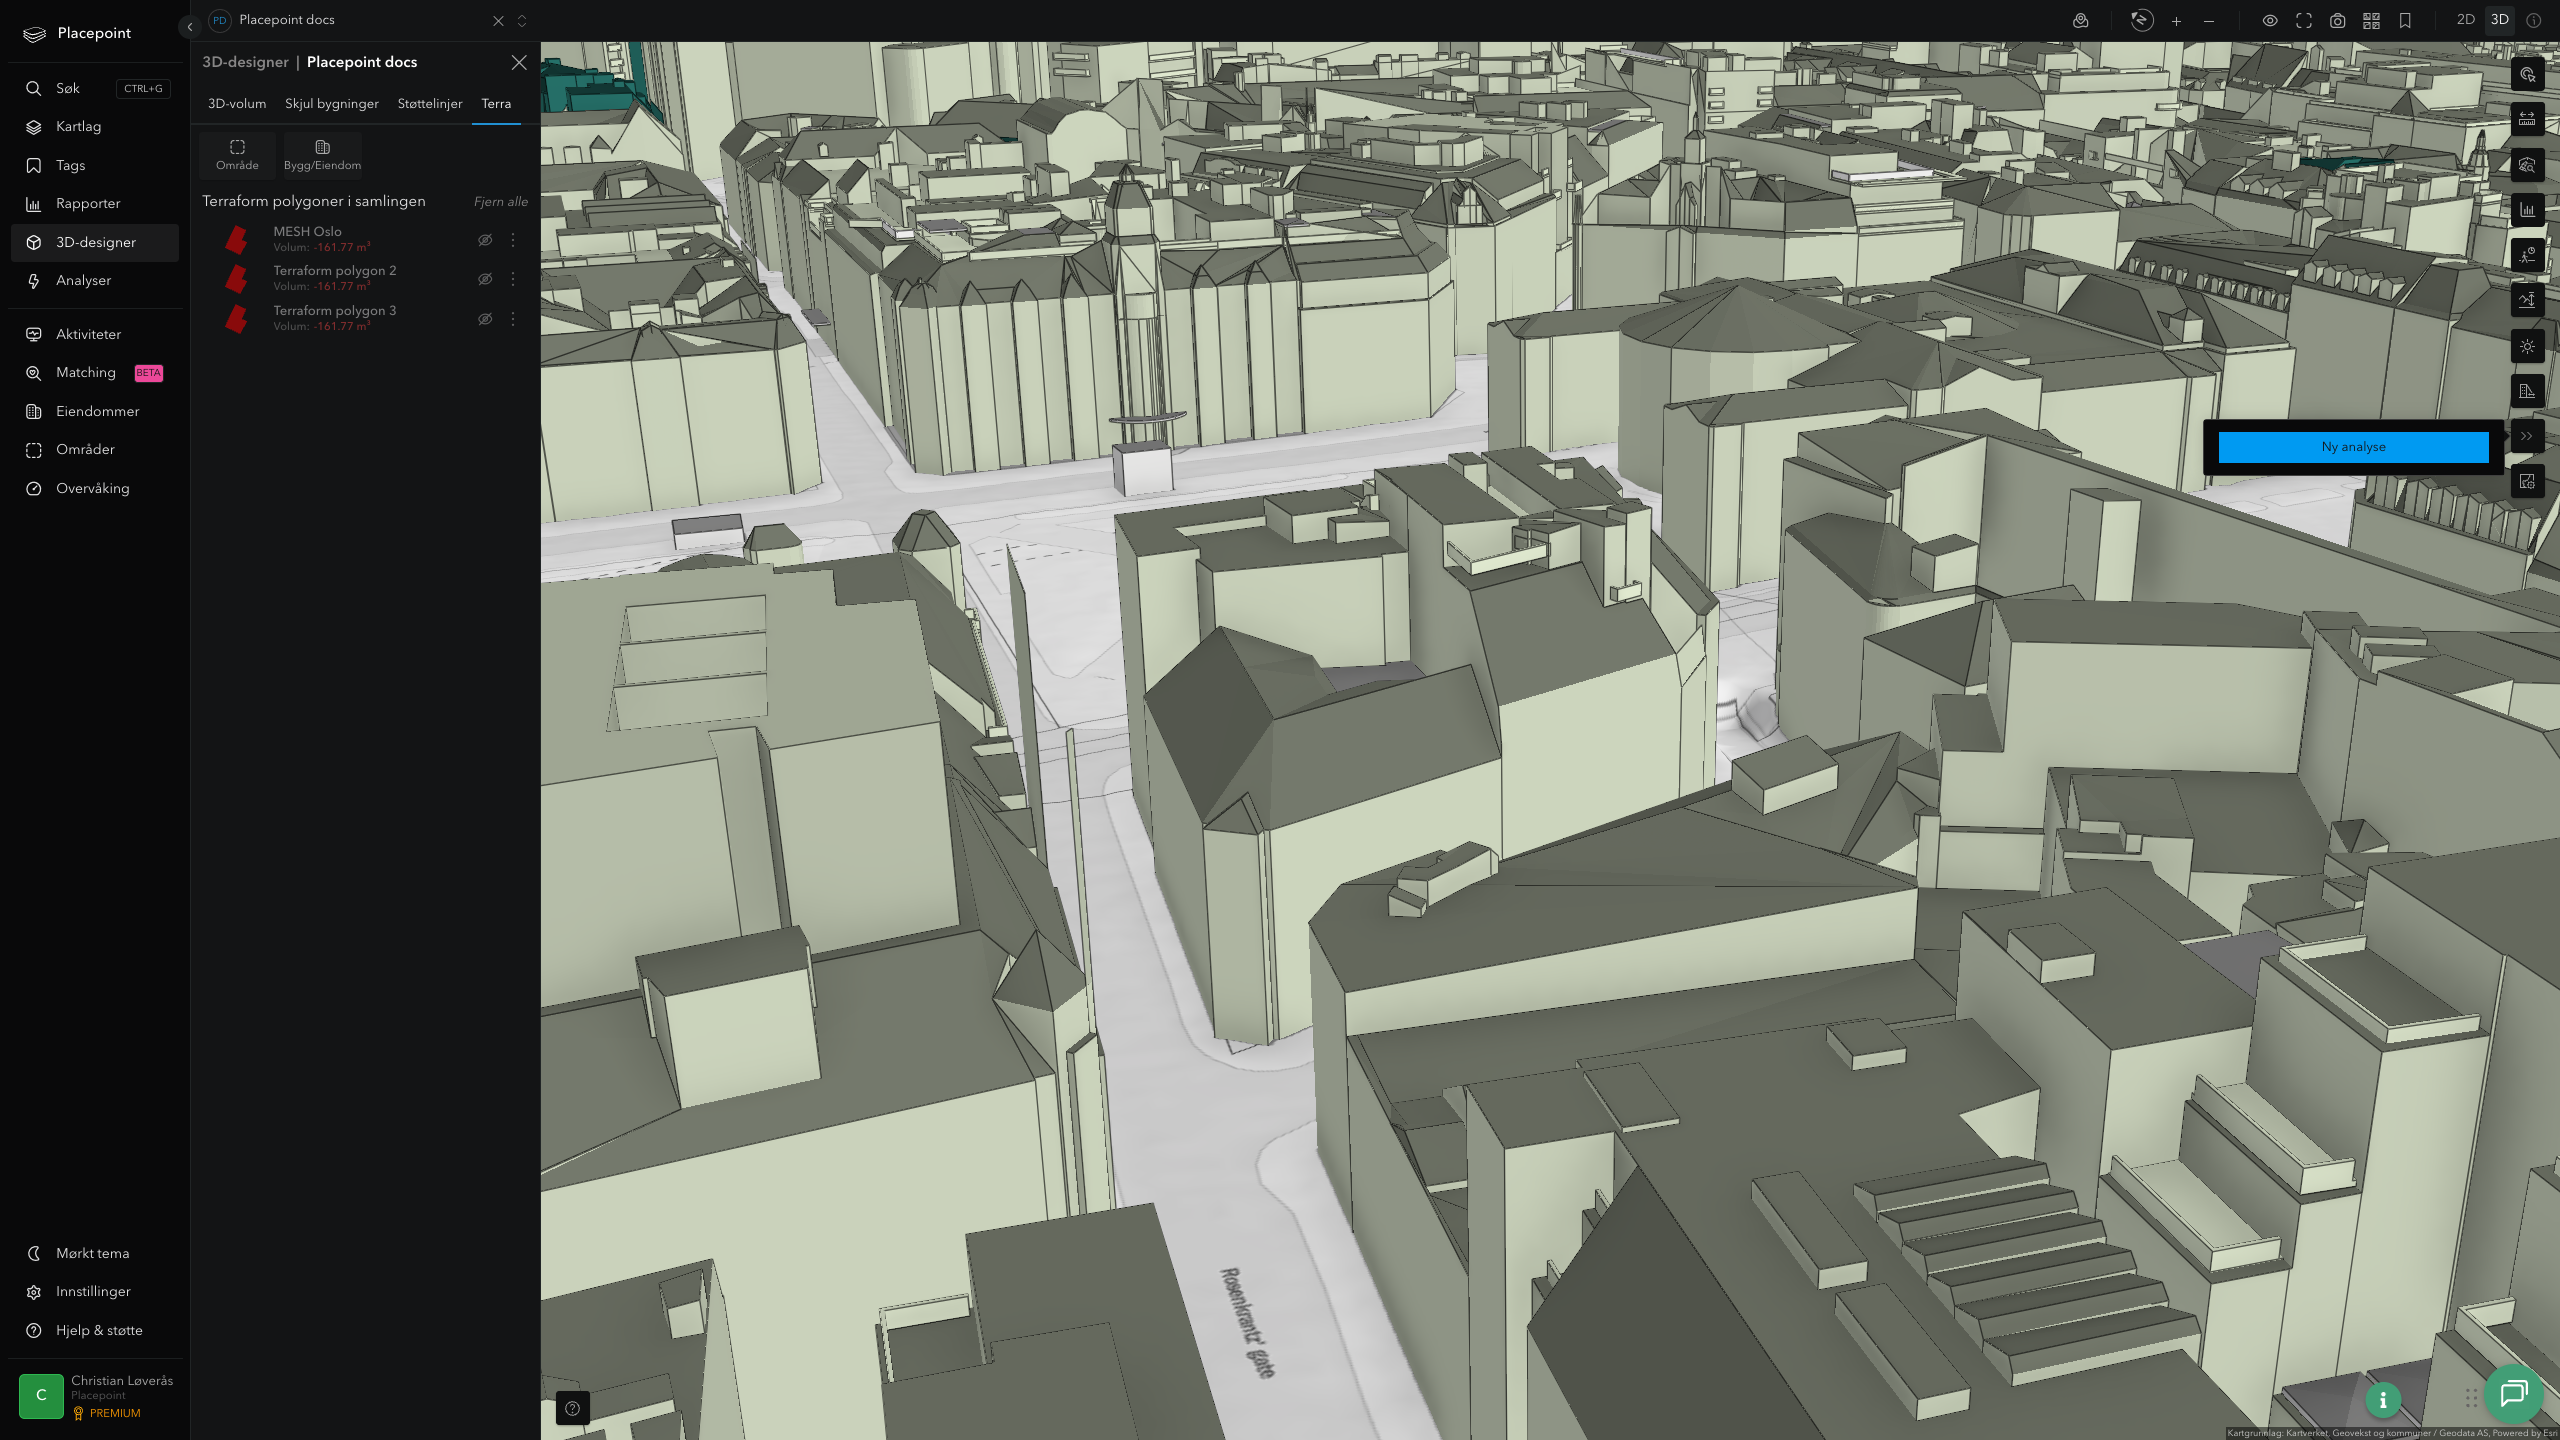Open Overvåking in sidebar
The height and width of the screenshot is (1440, 2560).
pyautogui.click(x=95, y=488)
